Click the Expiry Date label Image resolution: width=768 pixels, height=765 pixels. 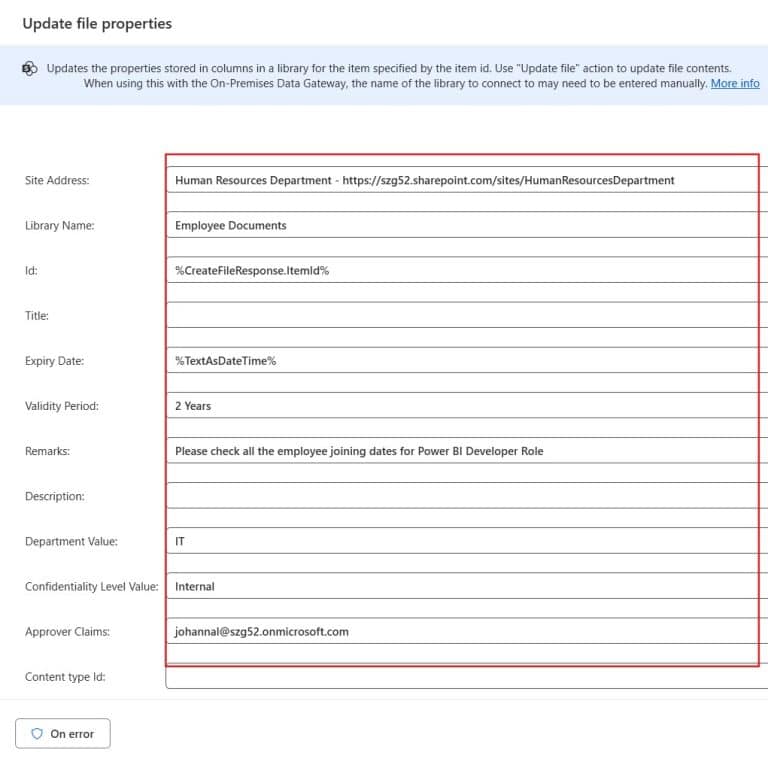[54, 361]
